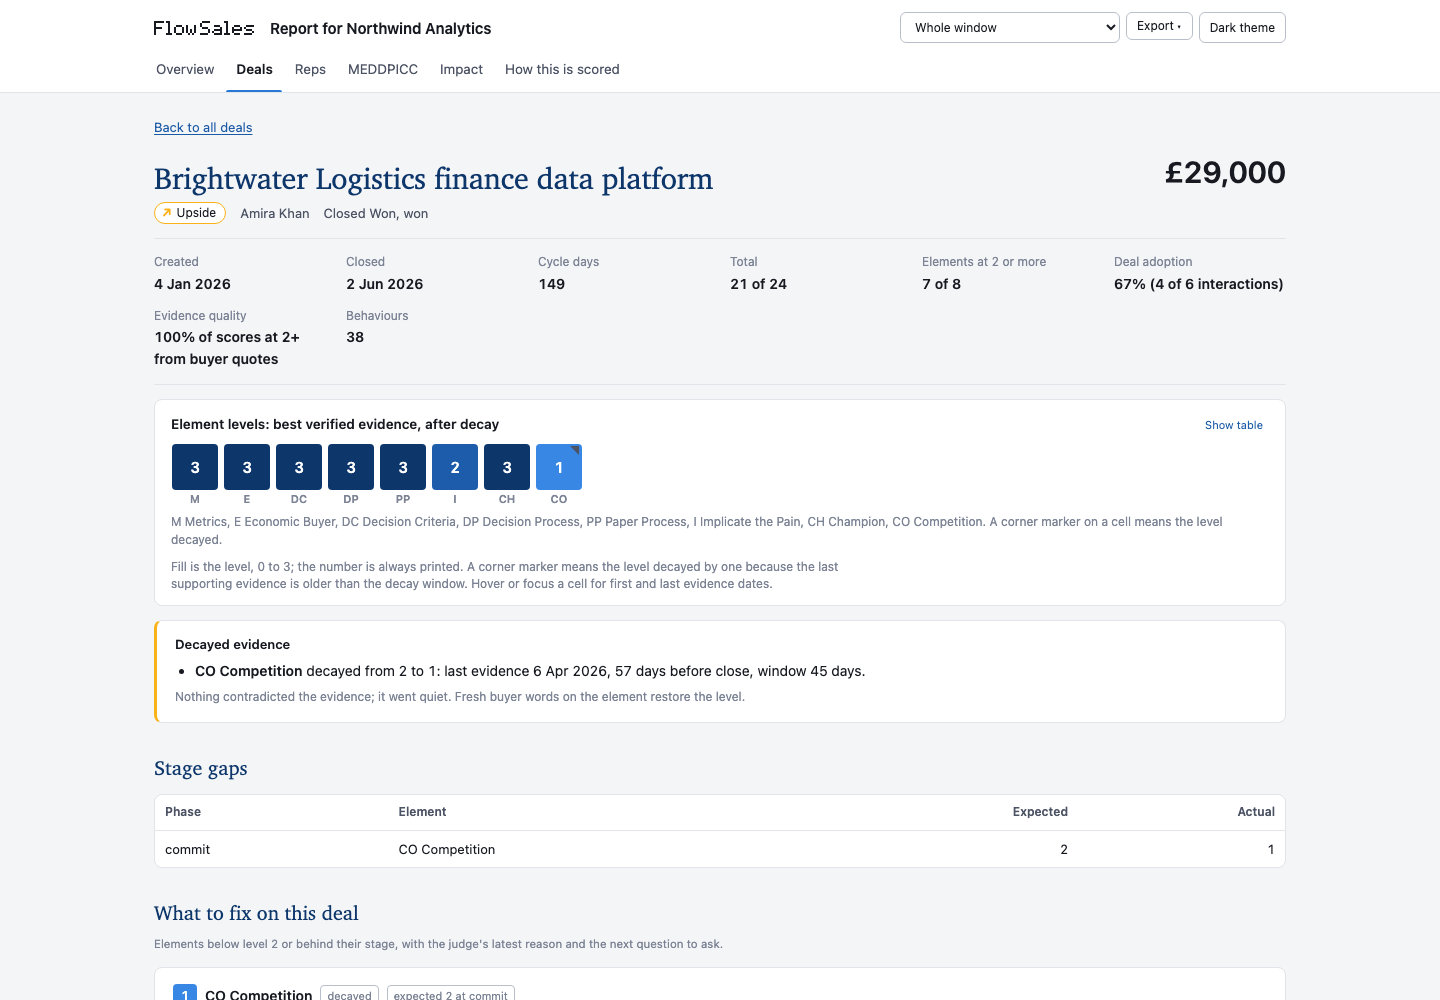Click the expected 2 at commit tag
1440x1000 pixels.
coord(450,994)
